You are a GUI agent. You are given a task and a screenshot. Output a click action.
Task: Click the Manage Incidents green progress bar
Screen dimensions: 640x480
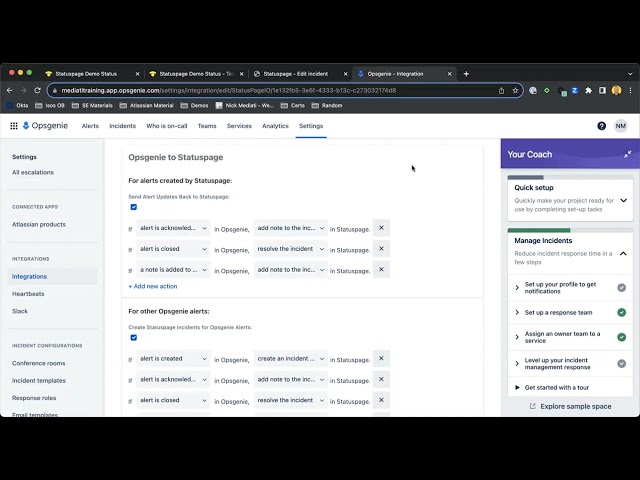pos(539,231)
